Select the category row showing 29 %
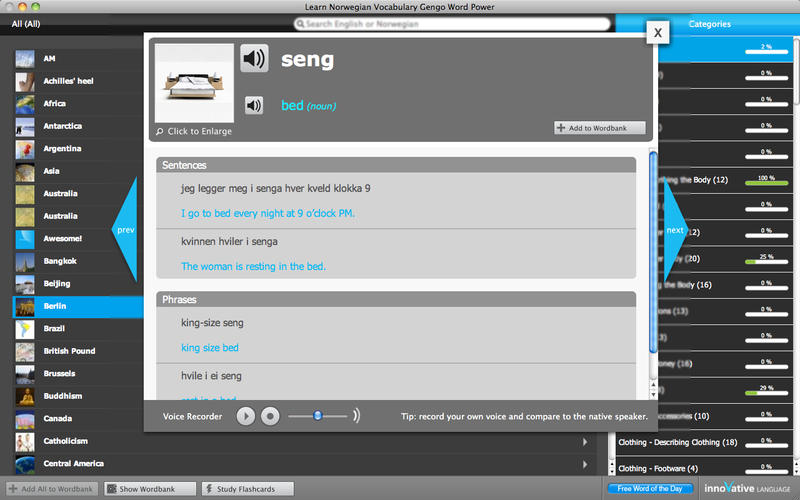 pyautogui.click(x=724, y=390)
